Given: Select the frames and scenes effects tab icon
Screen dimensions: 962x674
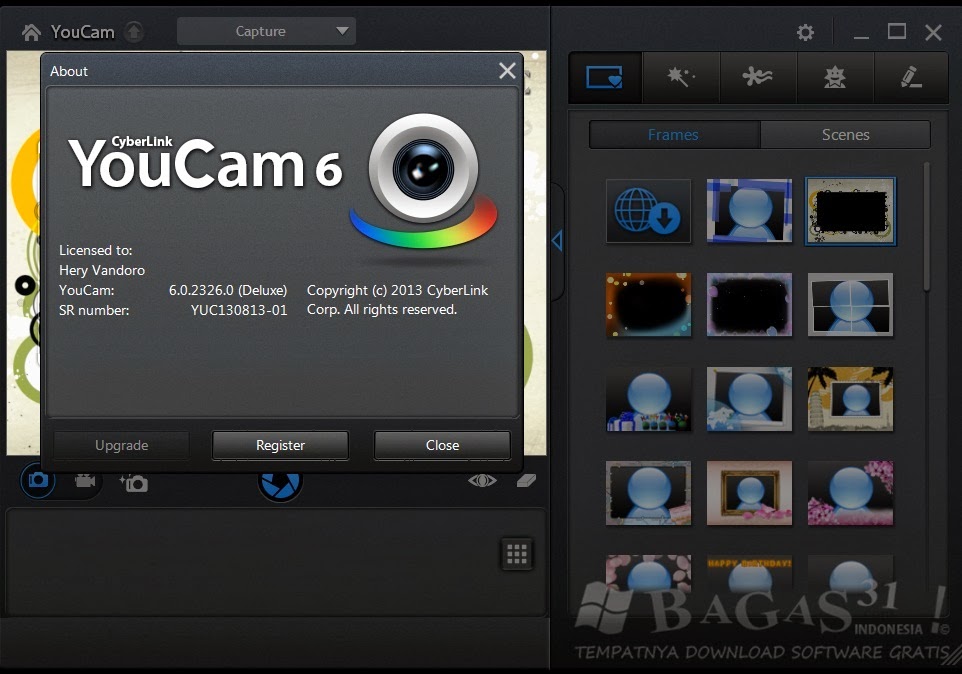Looking at the screenshot, I should pyautogui.click(x=605, y=77).
